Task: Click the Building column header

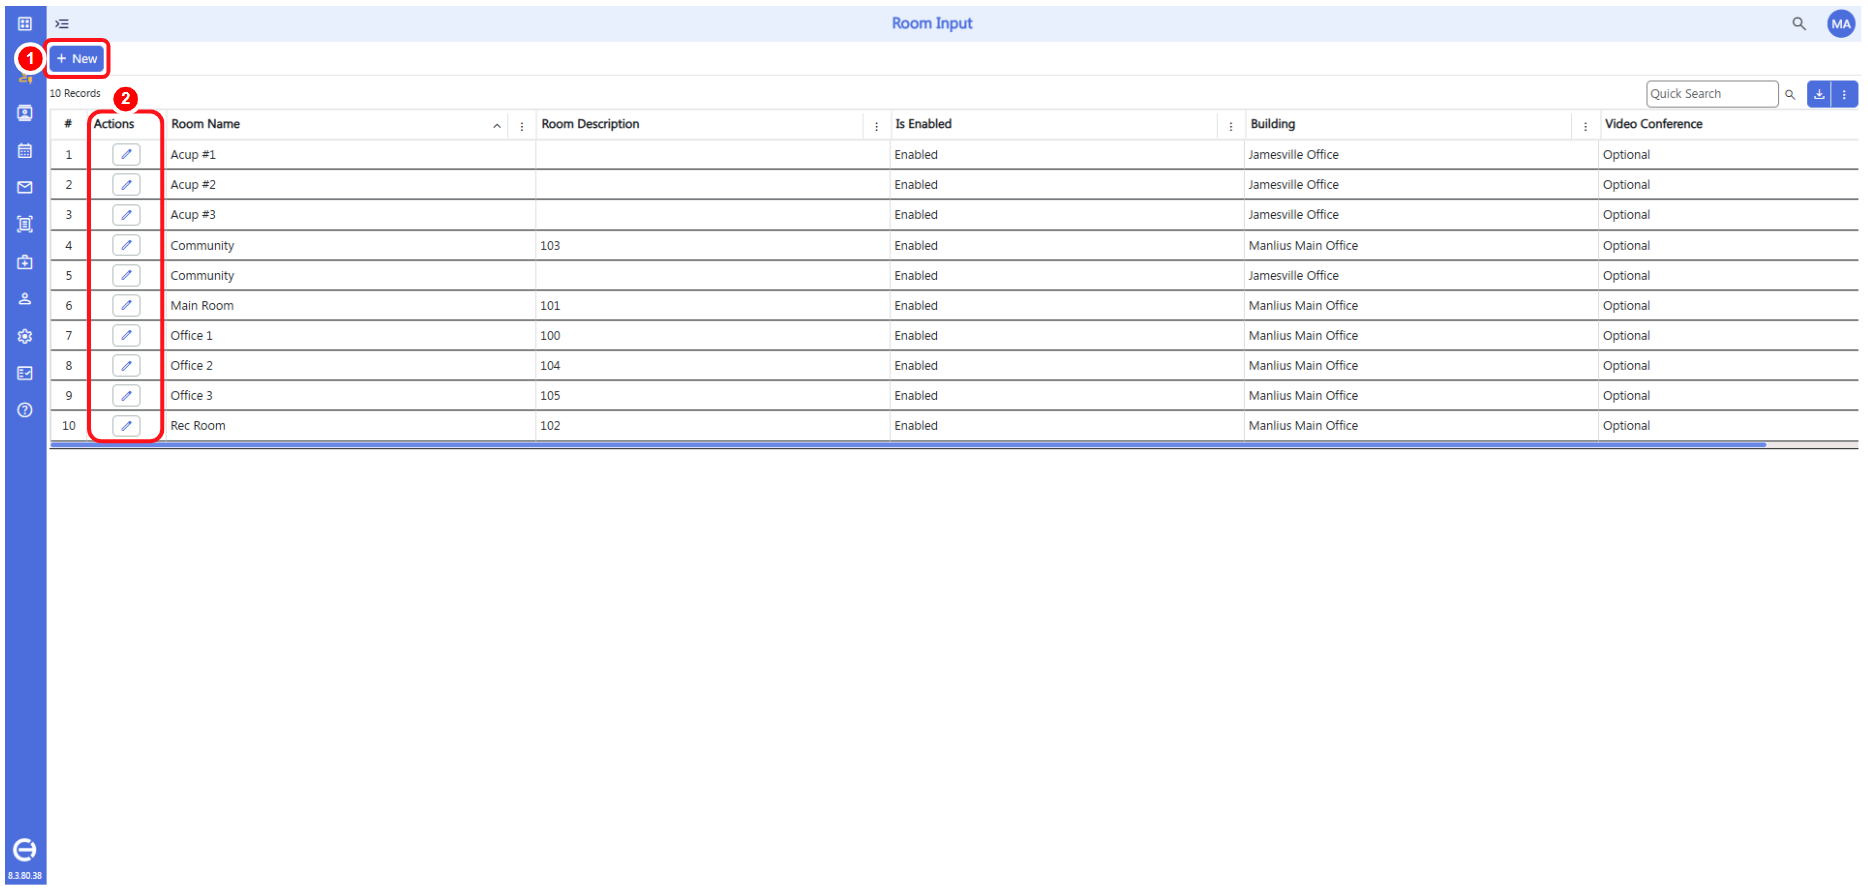Action: click(1272, 124)
